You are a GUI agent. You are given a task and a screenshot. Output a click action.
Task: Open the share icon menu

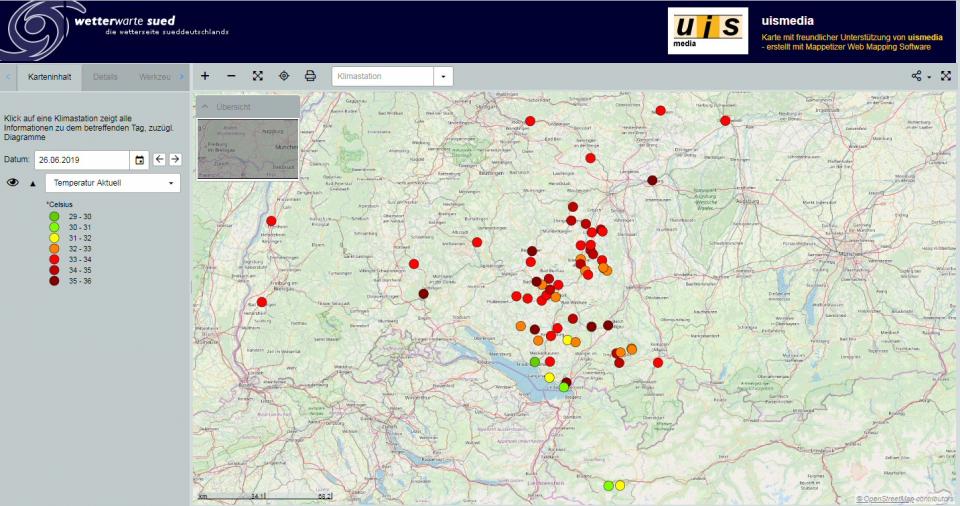[919, 76]
